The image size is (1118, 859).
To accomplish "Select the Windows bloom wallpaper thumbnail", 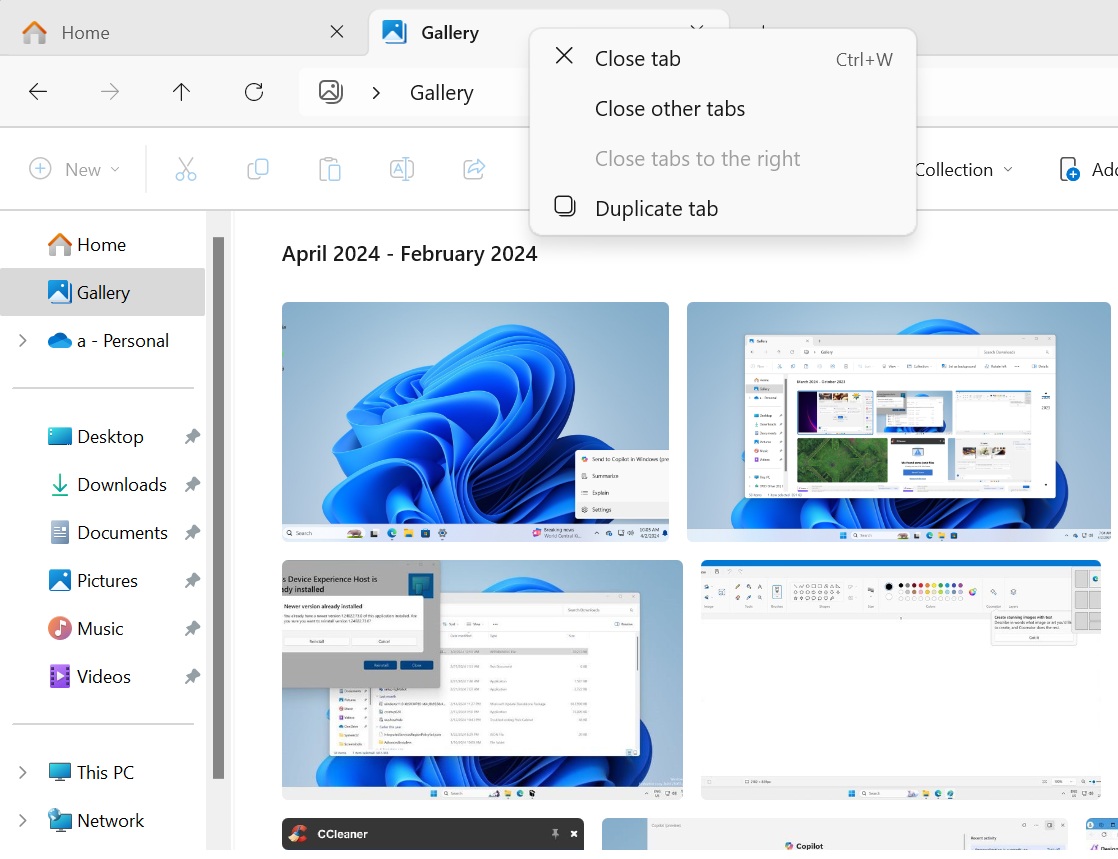I will (477, 421).
